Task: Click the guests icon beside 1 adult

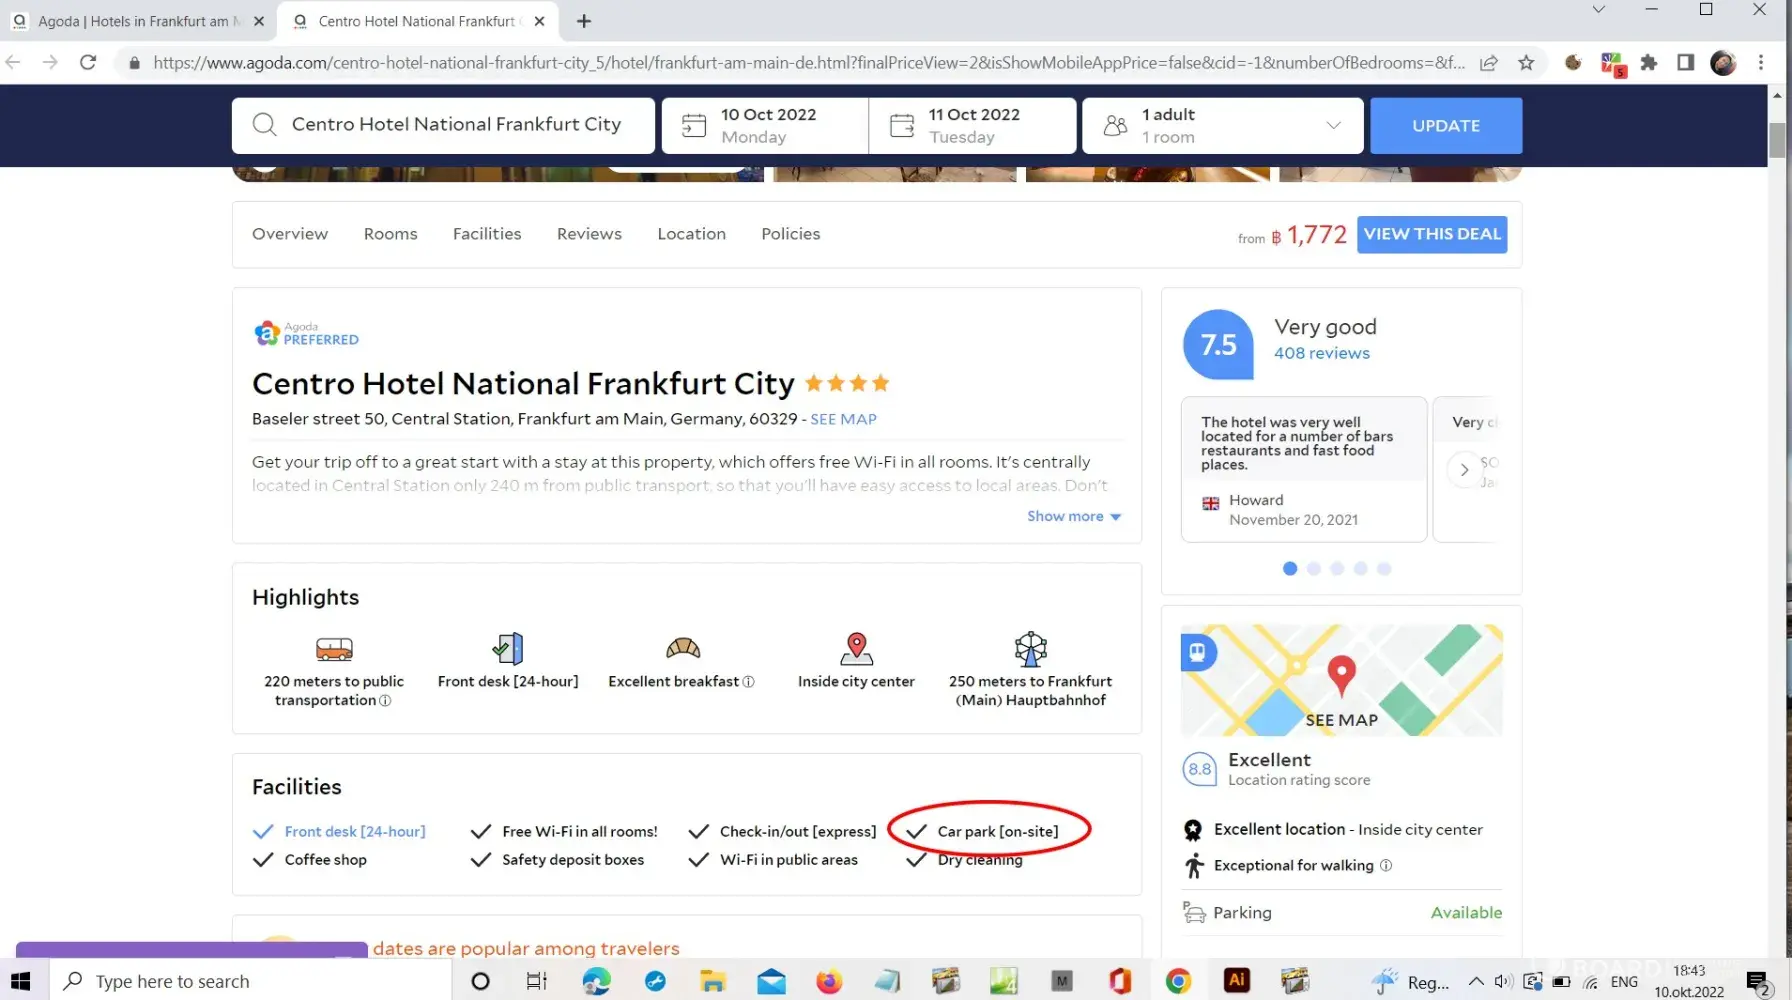Action: pos(1115,125)
